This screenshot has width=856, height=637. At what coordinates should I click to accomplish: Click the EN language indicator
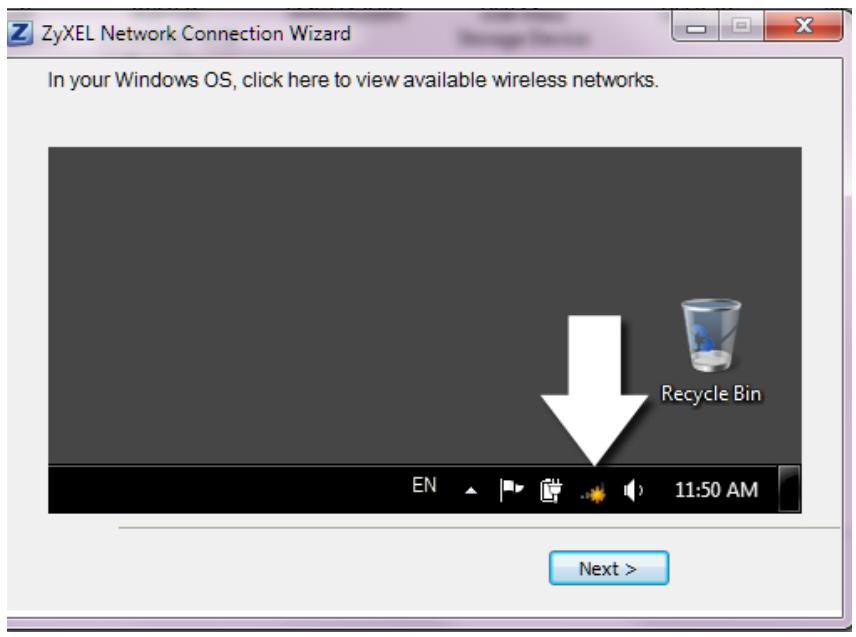(424, 485)
